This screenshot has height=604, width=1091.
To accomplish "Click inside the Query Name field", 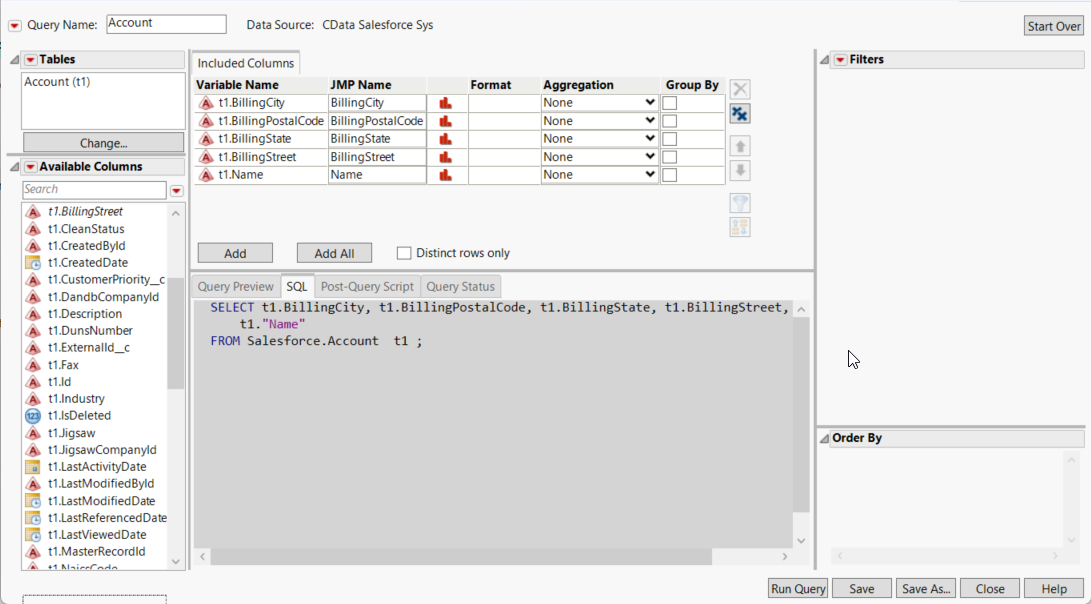I will click(165, 23).
